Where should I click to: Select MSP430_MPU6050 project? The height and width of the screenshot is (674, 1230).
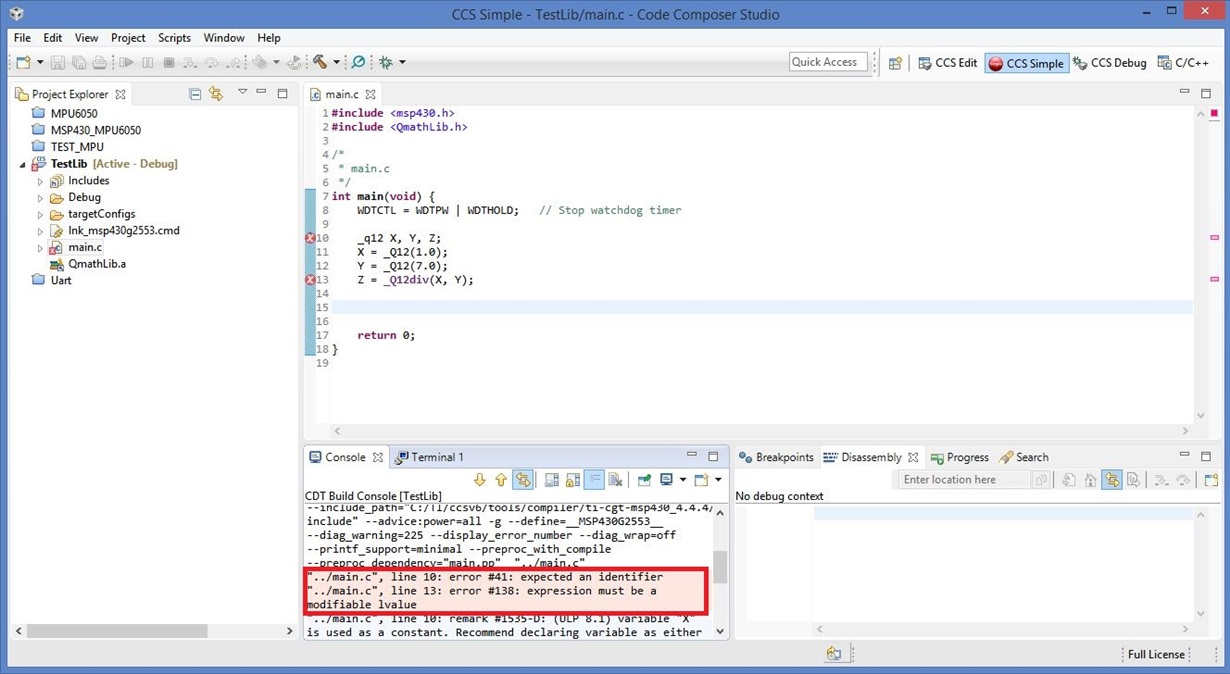(95, 131)
